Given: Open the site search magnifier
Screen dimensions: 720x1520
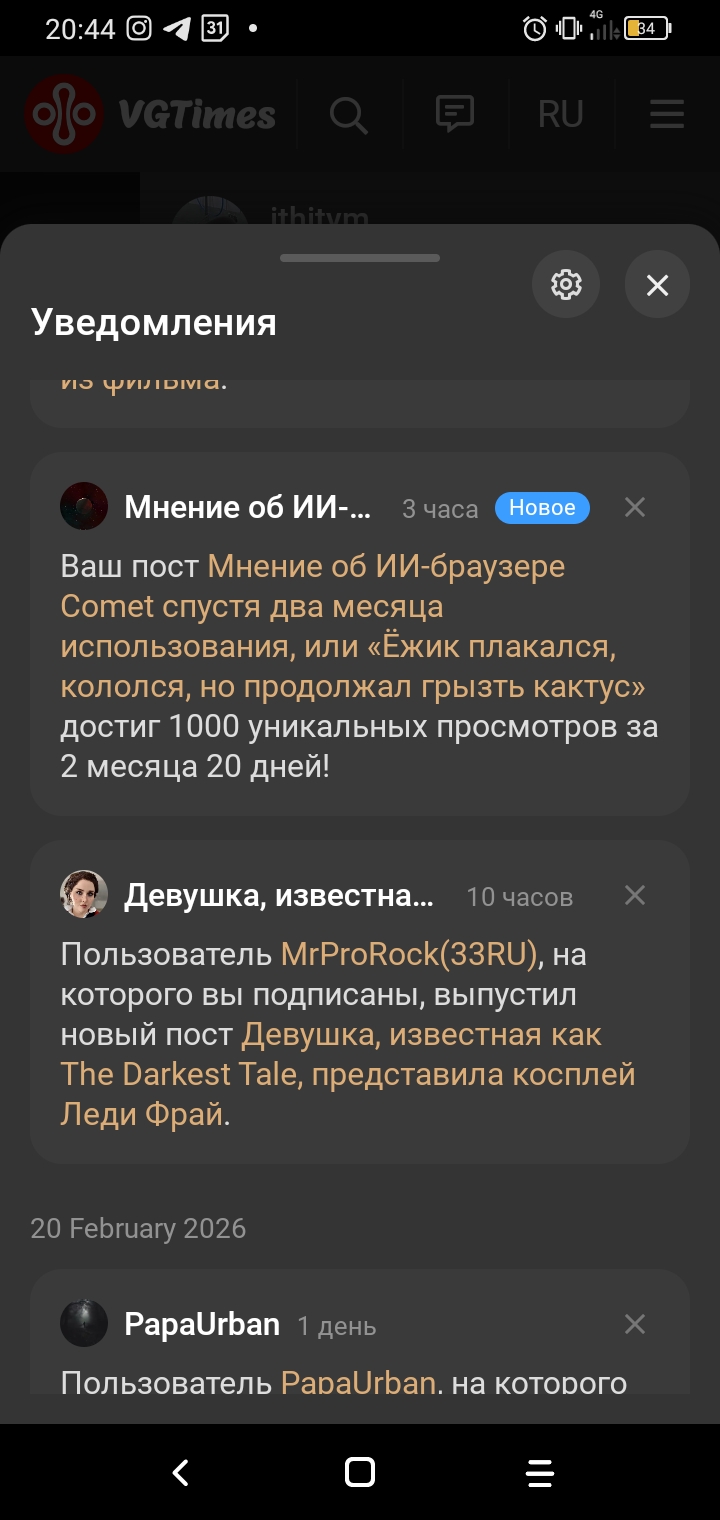Looking at the screenshot, I should pyautogui.click(x=348, y=114).
